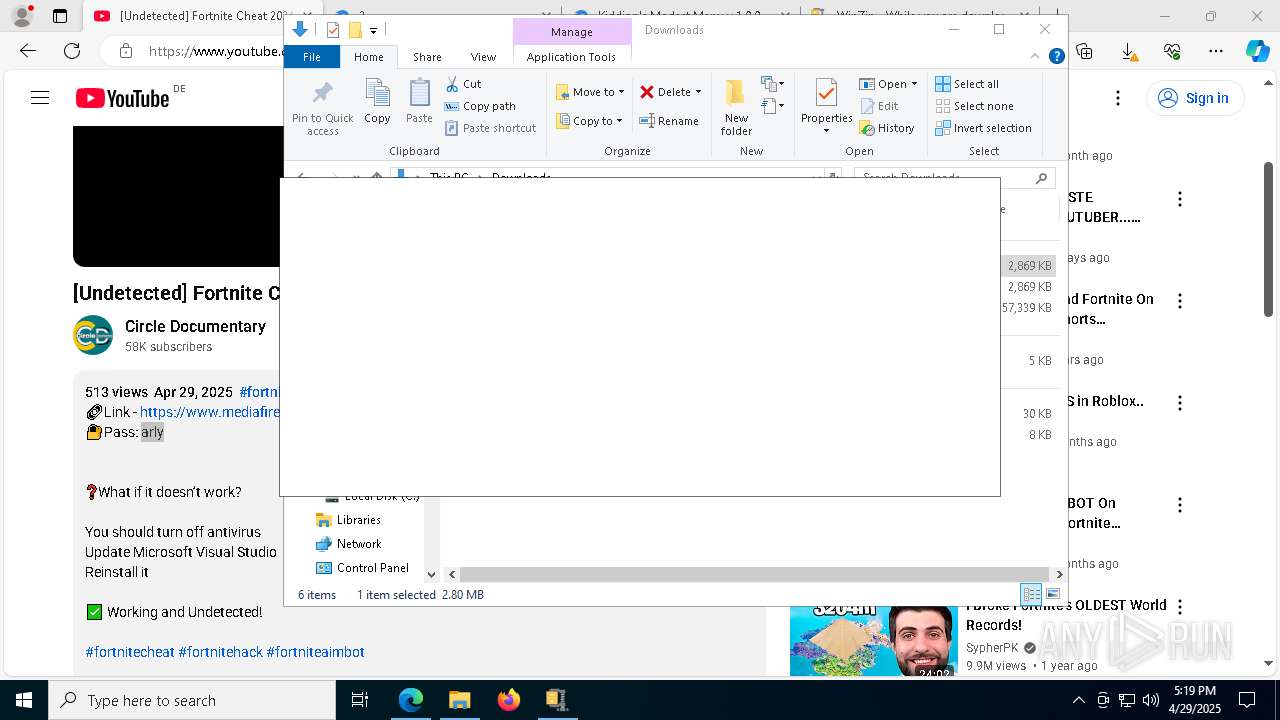Open Circle Documentary channel name link
1280x720 pixels.
coord(195,326)
